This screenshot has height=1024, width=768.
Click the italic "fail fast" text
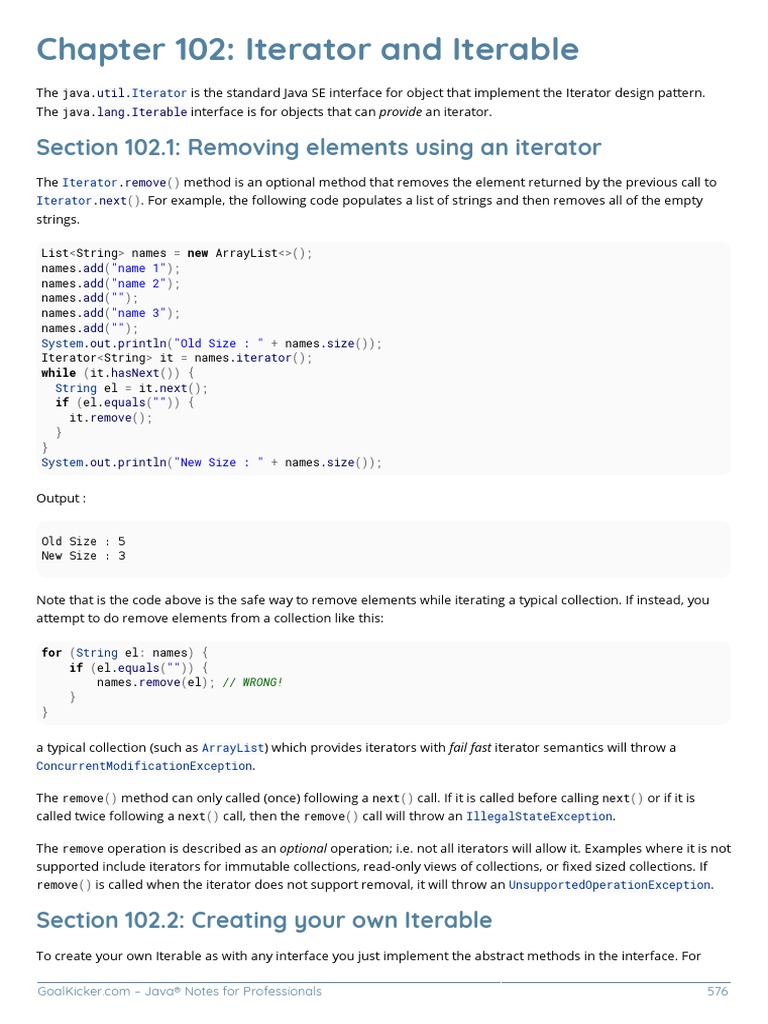(469, 748)
